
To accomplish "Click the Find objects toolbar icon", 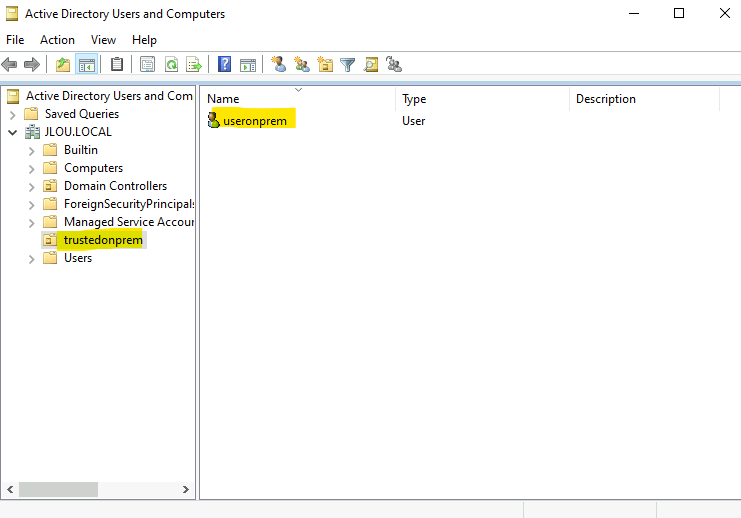I will coord(371,64).
